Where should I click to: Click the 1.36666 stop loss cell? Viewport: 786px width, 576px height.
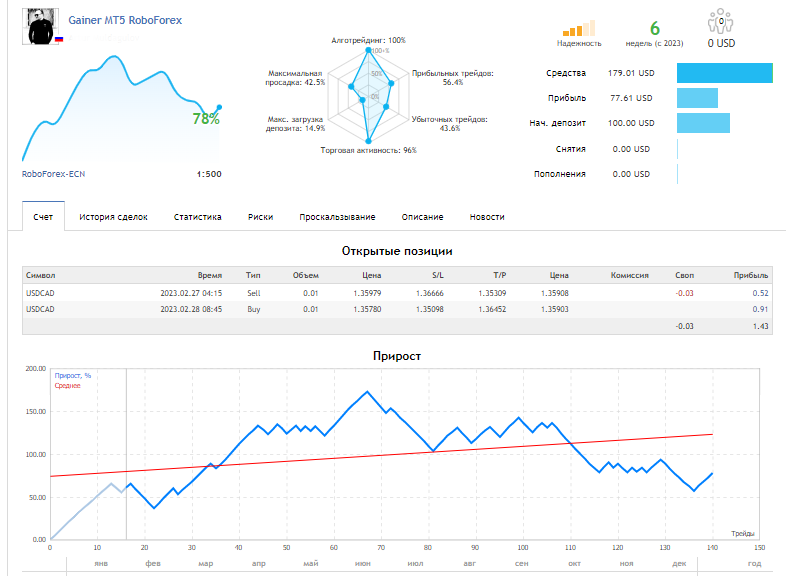[430, 293]
